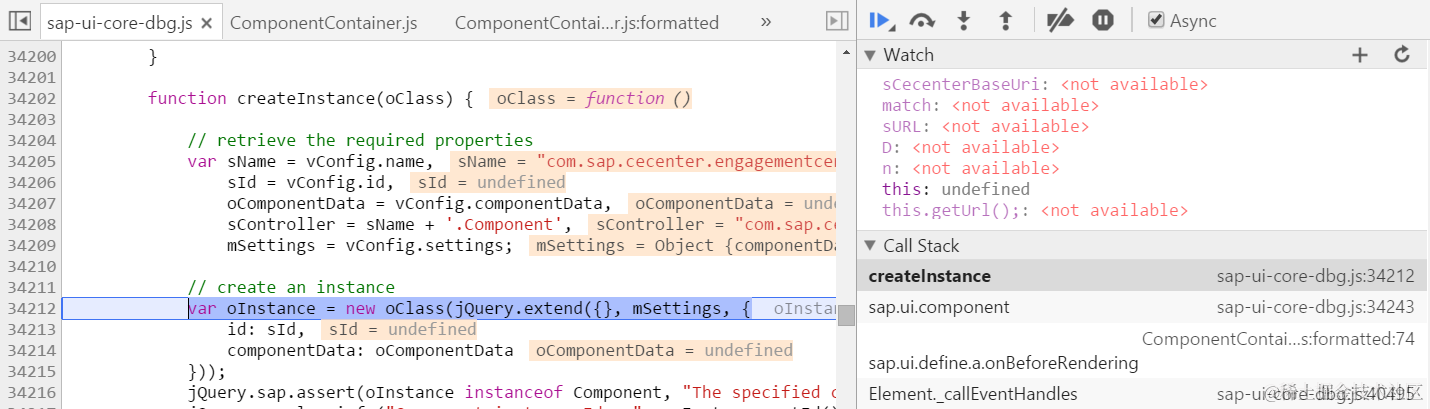The width and height of the screenshot is (1430, 409).
Task: Refresh the watch expressions
Action: click(1402, 55)
